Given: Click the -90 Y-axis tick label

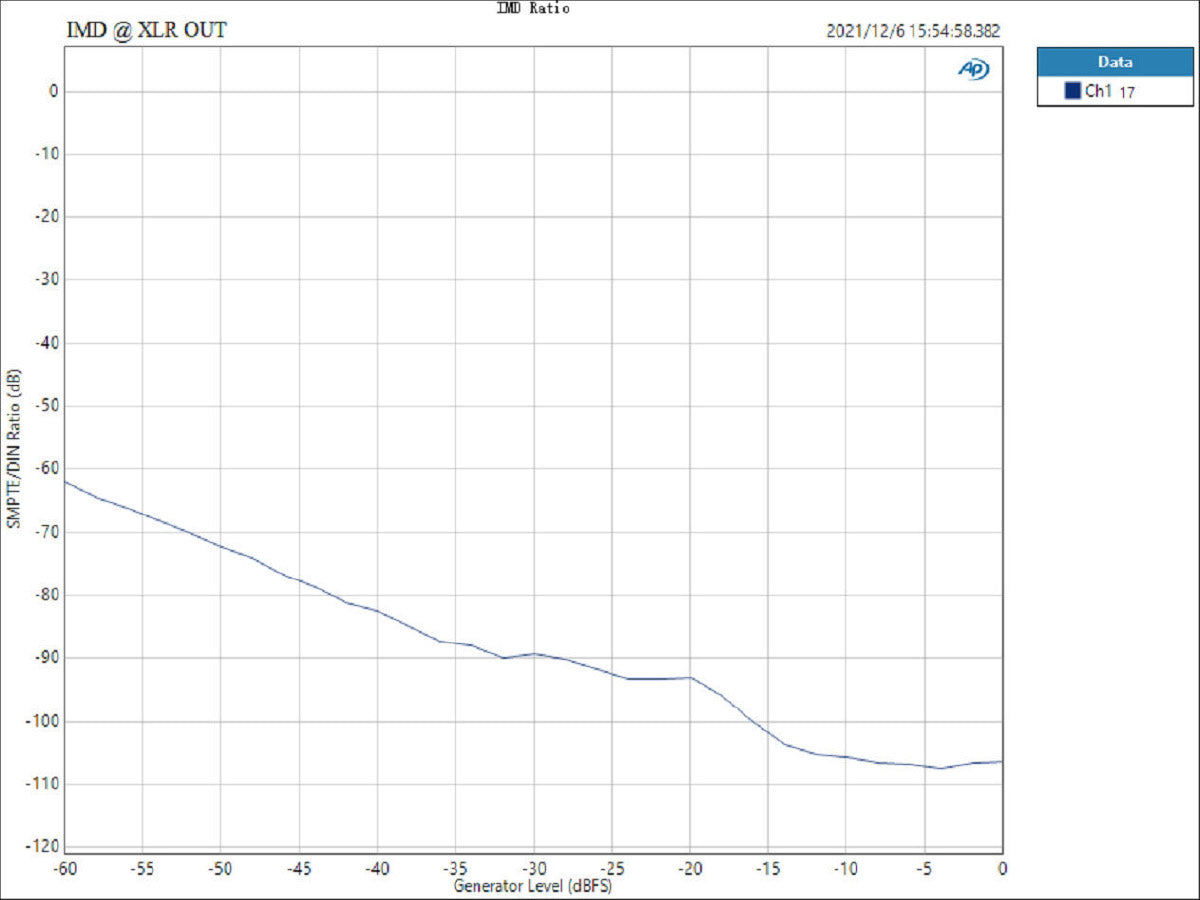Looking at the screenshot, I should (x=48, y=657).
